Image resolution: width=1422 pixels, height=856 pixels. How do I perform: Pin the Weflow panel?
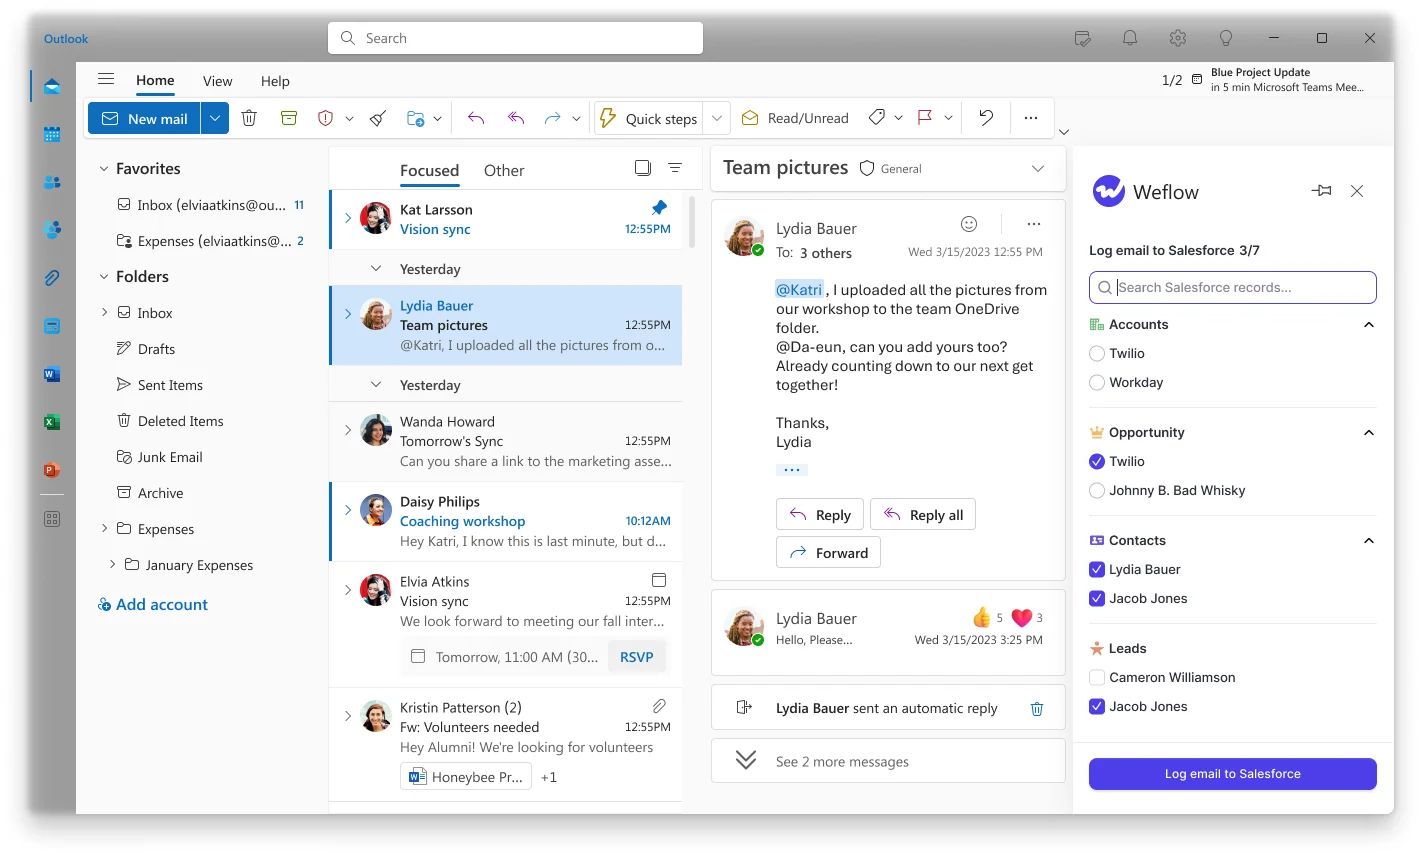[1322, 191]
